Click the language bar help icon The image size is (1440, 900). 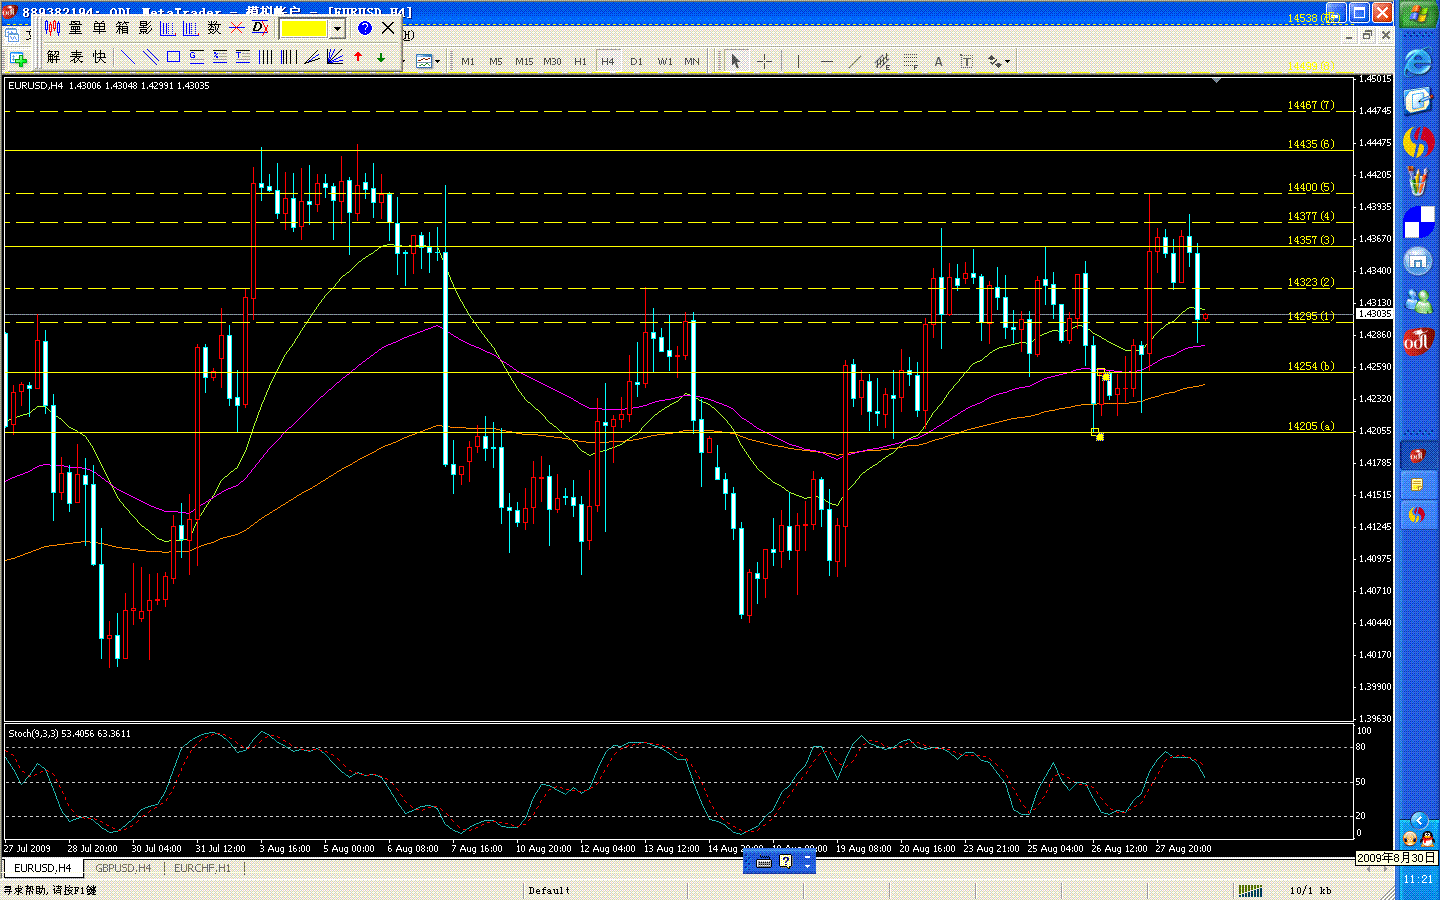coord(786,861)
